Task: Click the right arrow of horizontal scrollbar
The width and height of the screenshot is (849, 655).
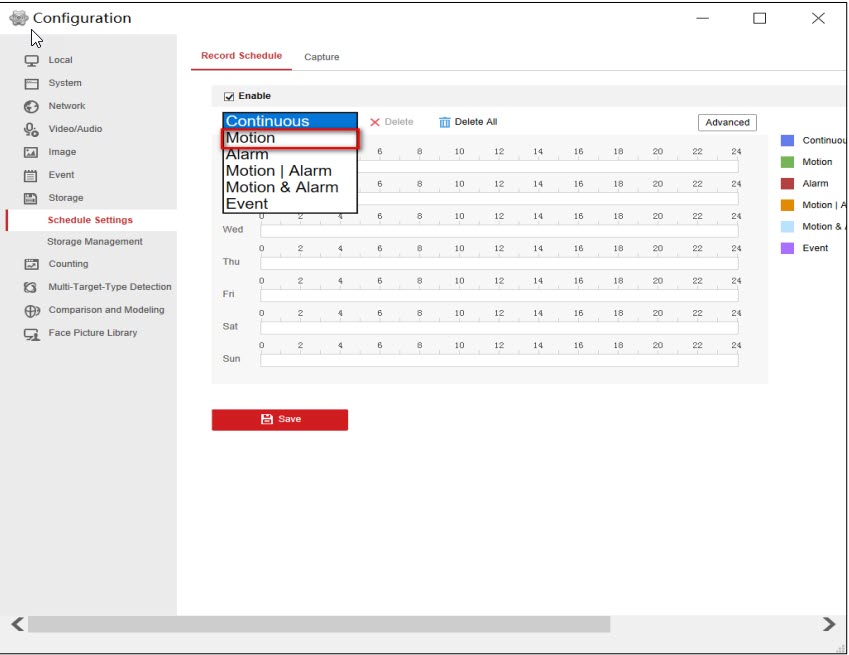Action: tap(828, 624)
